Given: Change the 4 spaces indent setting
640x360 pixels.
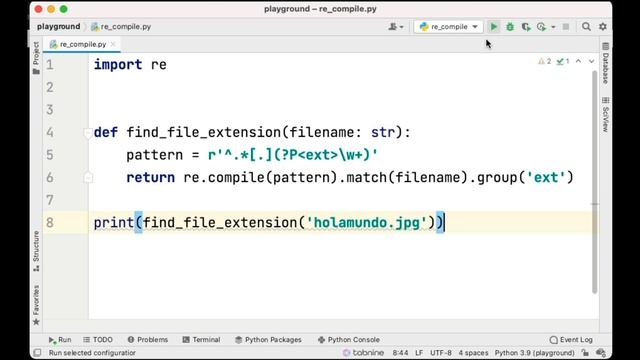Looking at the screenshot, I should (473, 353).
